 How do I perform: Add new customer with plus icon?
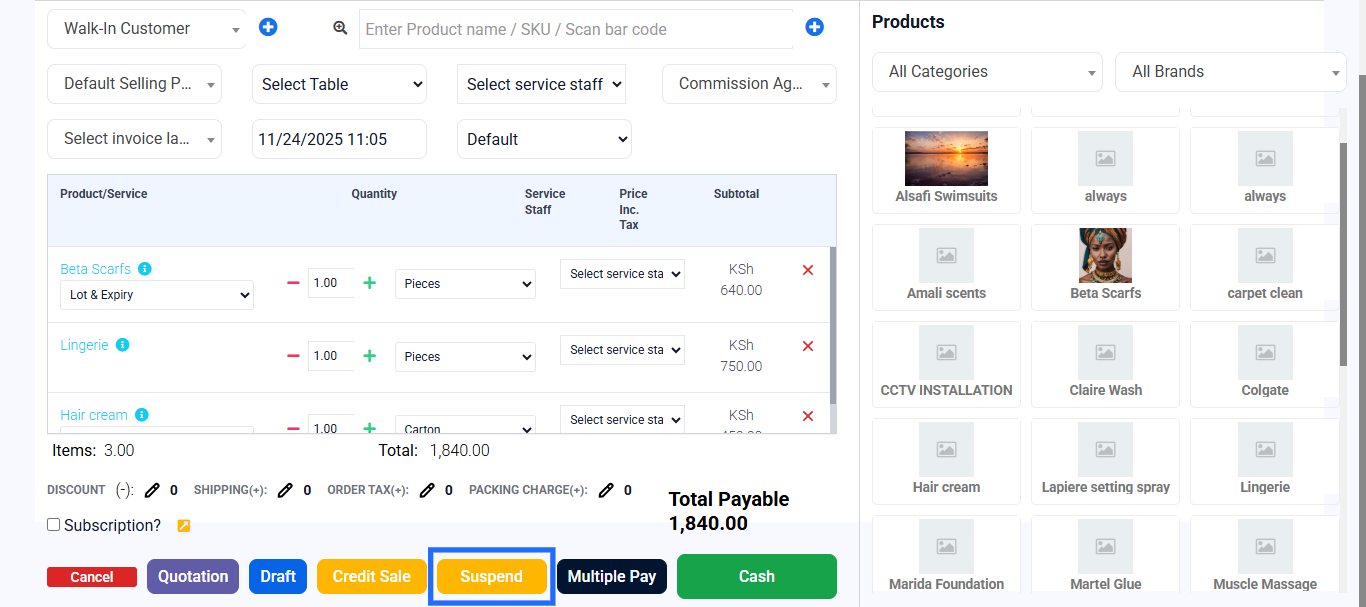click(x=268, y=27)
